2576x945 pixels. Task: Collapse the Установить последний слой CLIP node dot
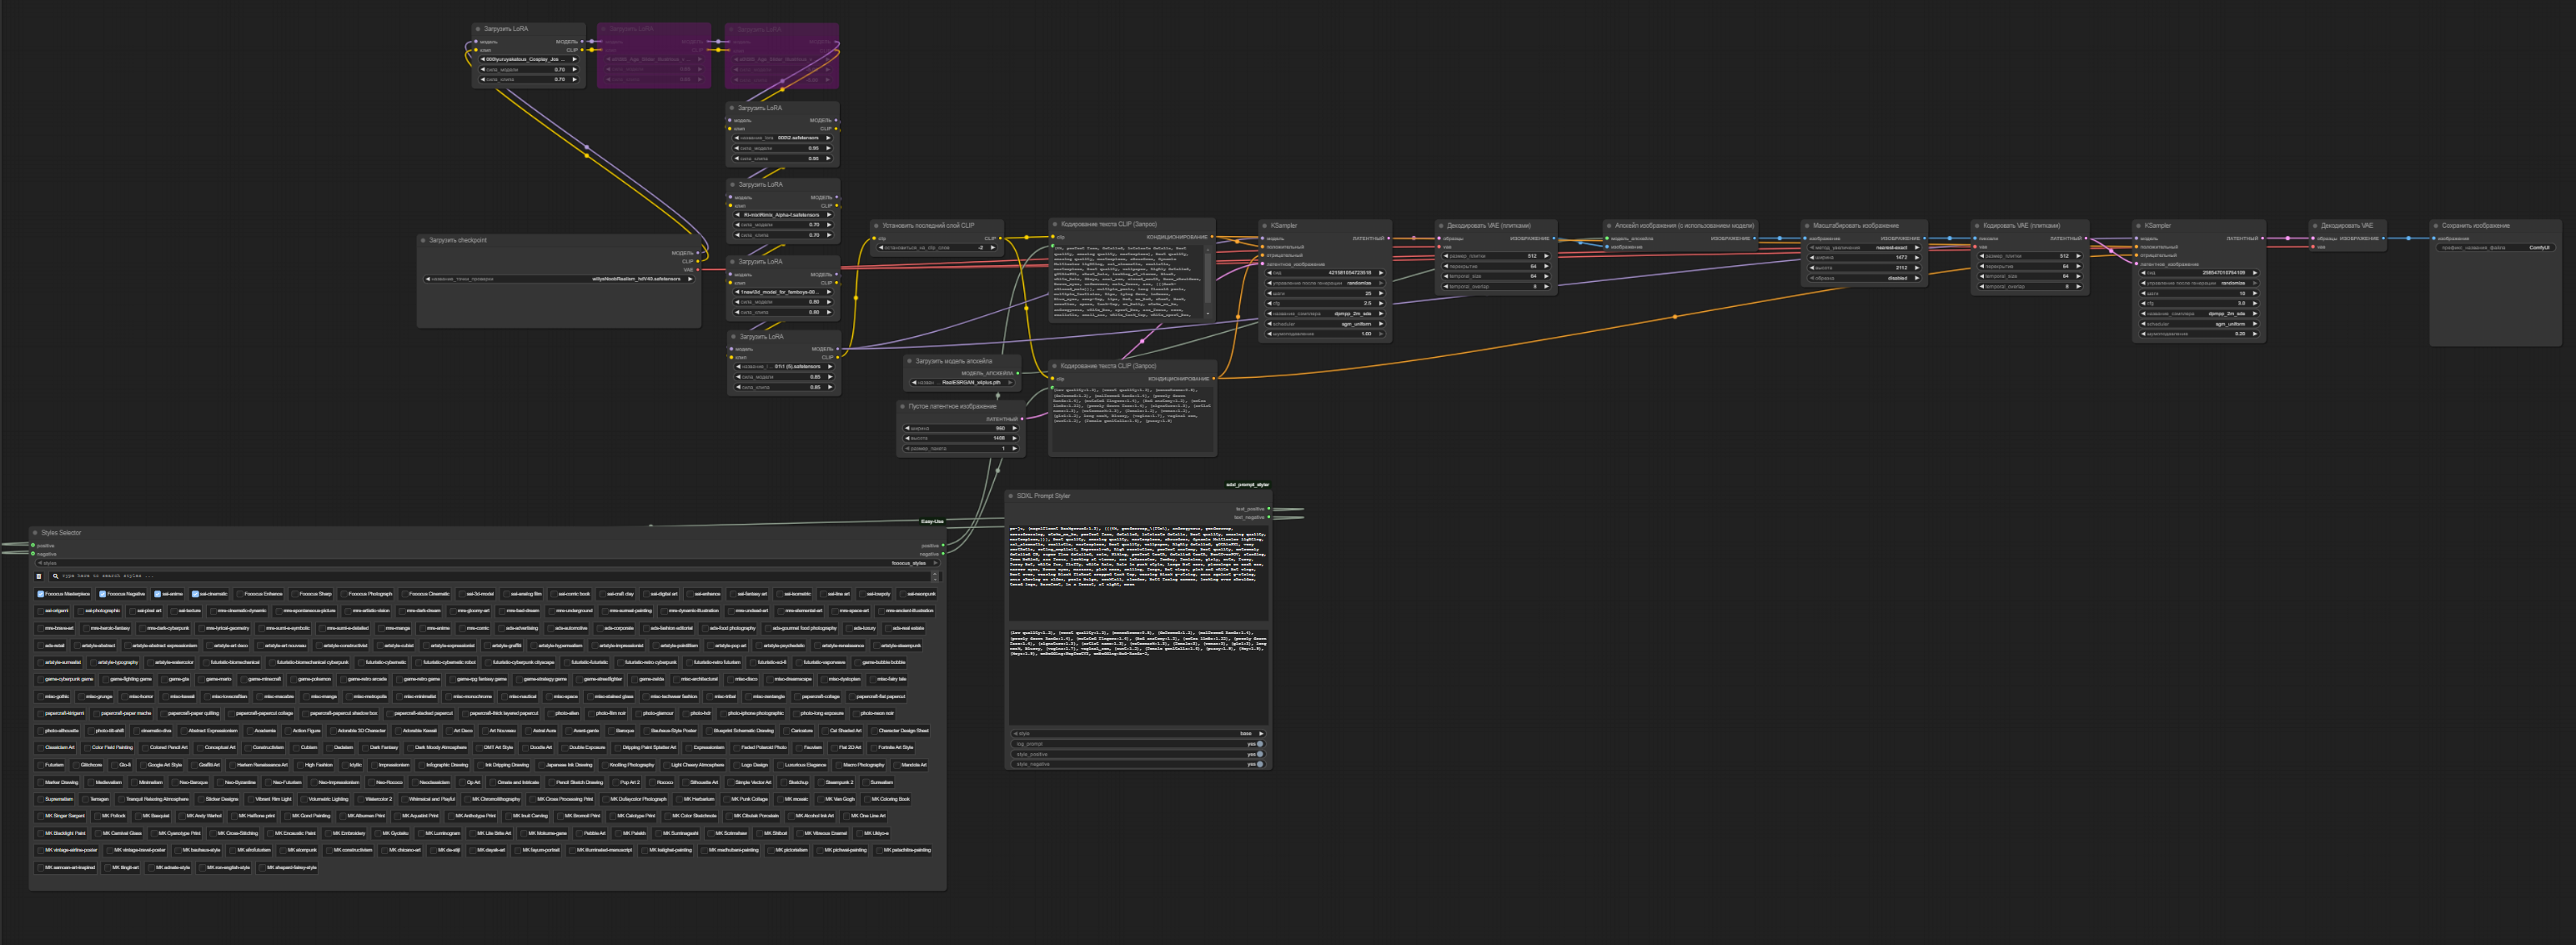tap(876, 226)
